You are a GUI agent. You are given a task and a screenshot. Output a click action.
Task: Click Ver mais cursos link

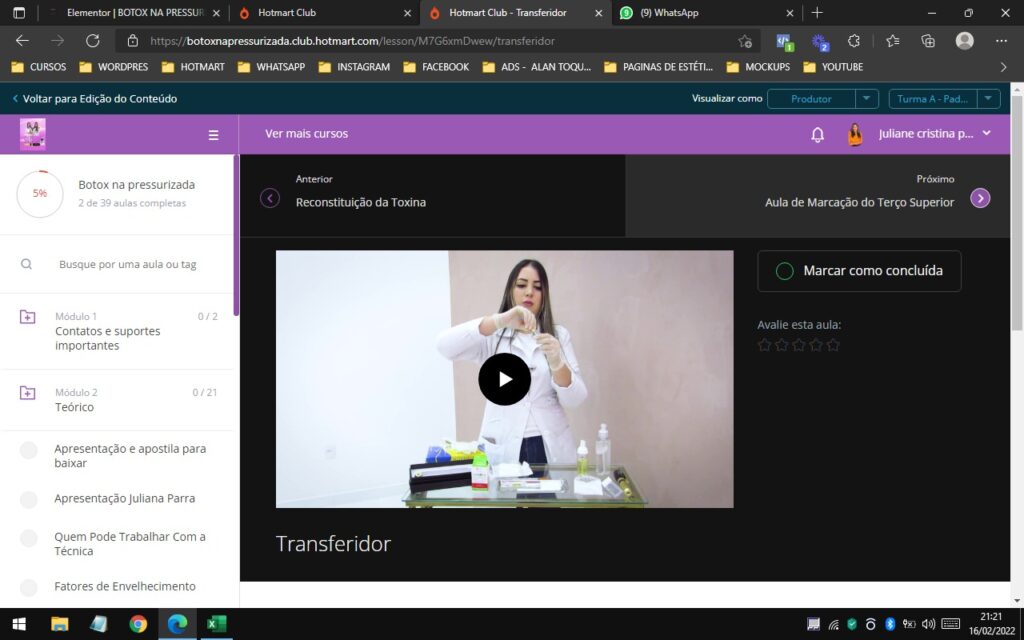click(x=306, y=134)
